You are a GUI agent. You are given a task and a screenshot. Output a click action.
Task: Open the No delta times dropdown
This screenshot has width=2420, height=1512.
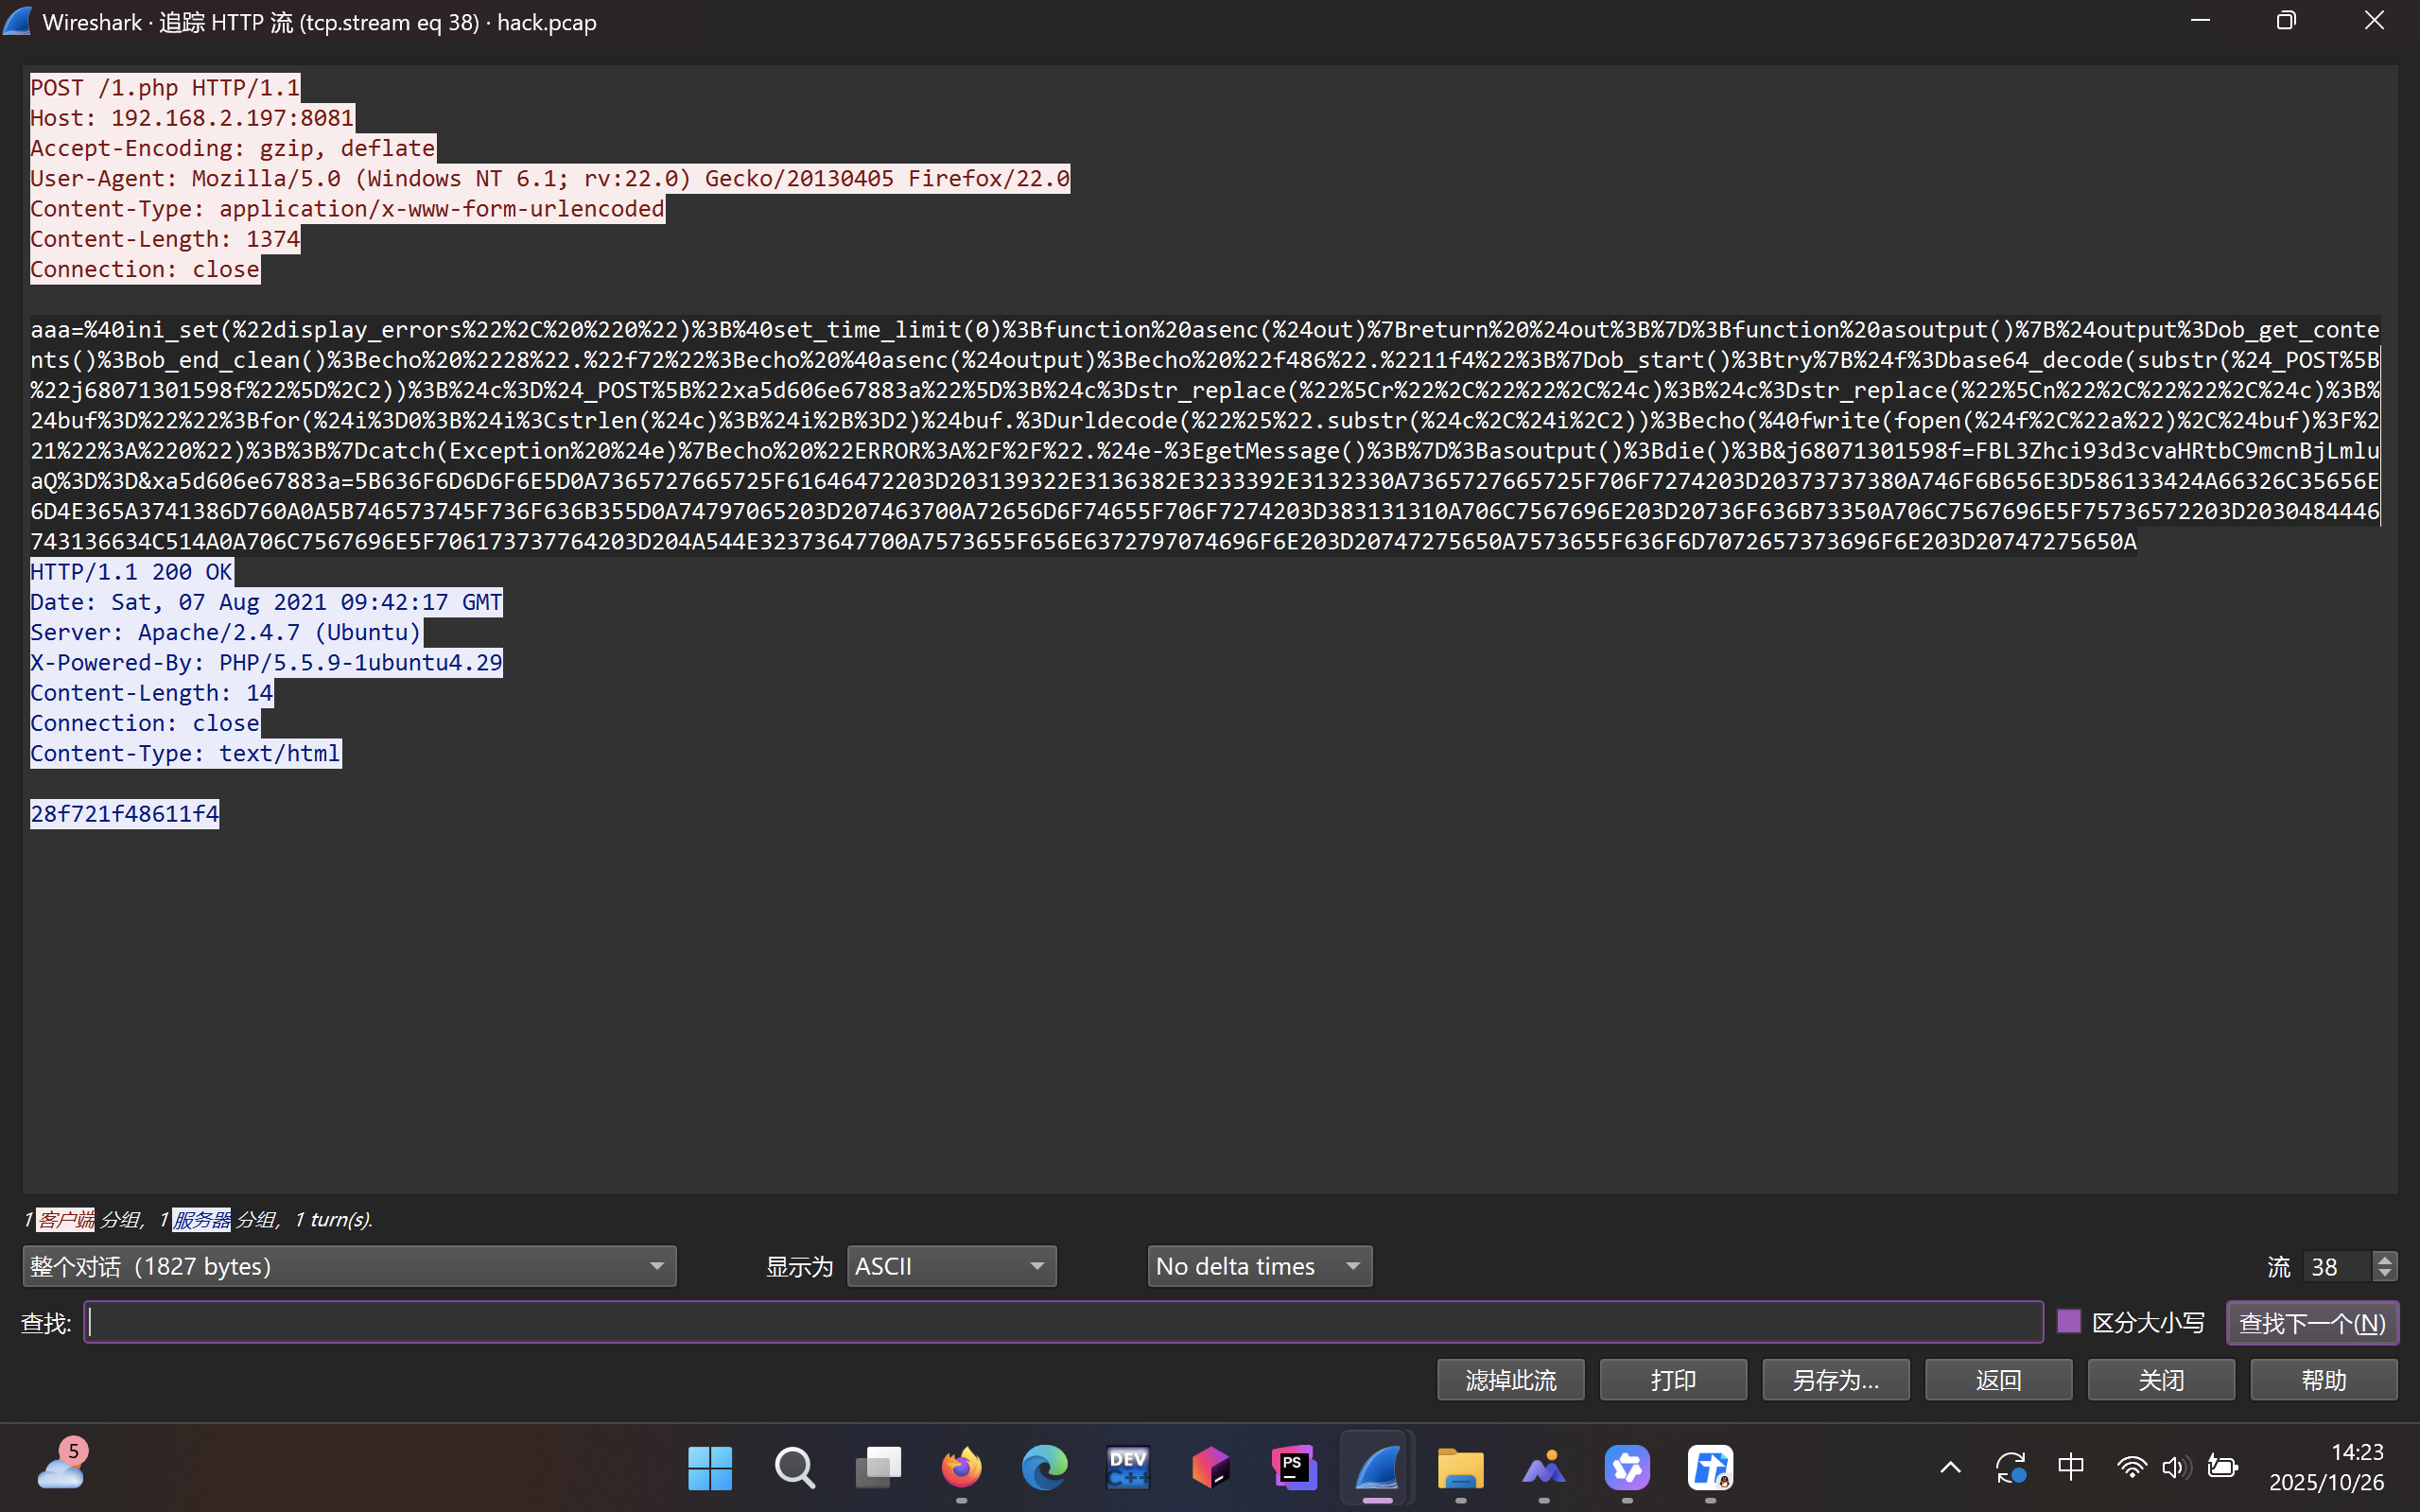tap(1259, 1266)
